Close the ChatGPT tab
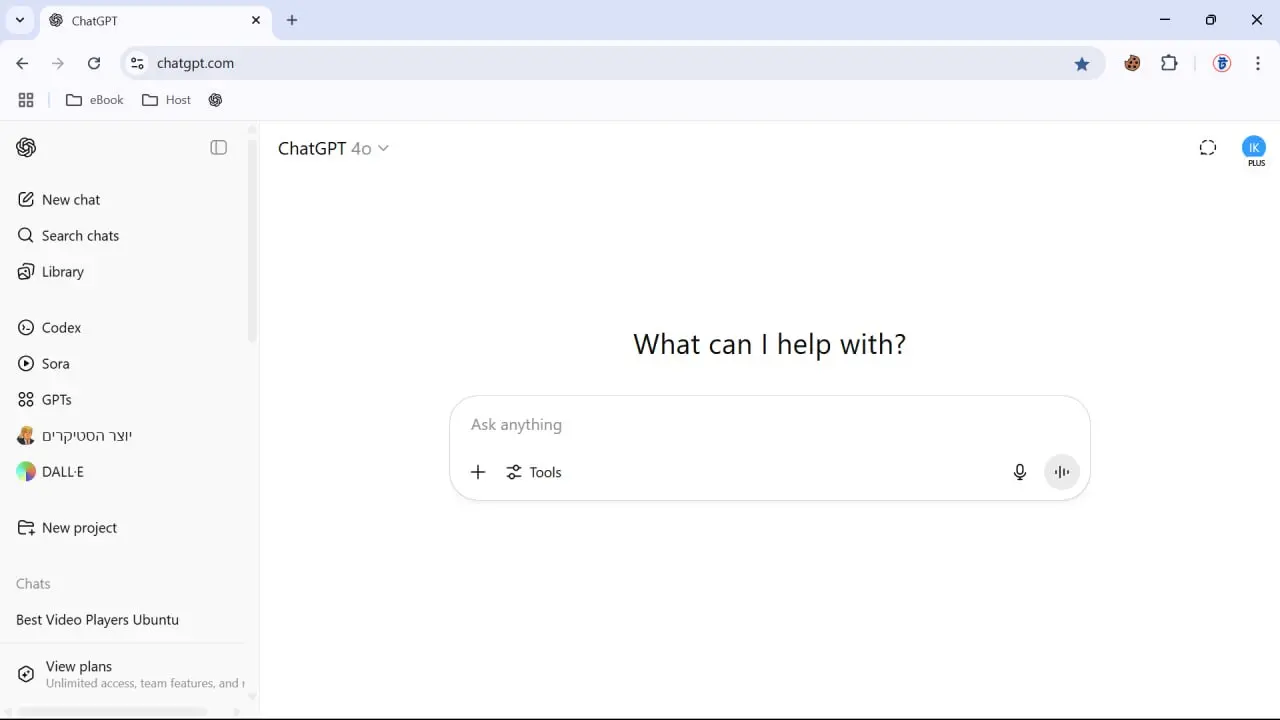 coord(256,20)
